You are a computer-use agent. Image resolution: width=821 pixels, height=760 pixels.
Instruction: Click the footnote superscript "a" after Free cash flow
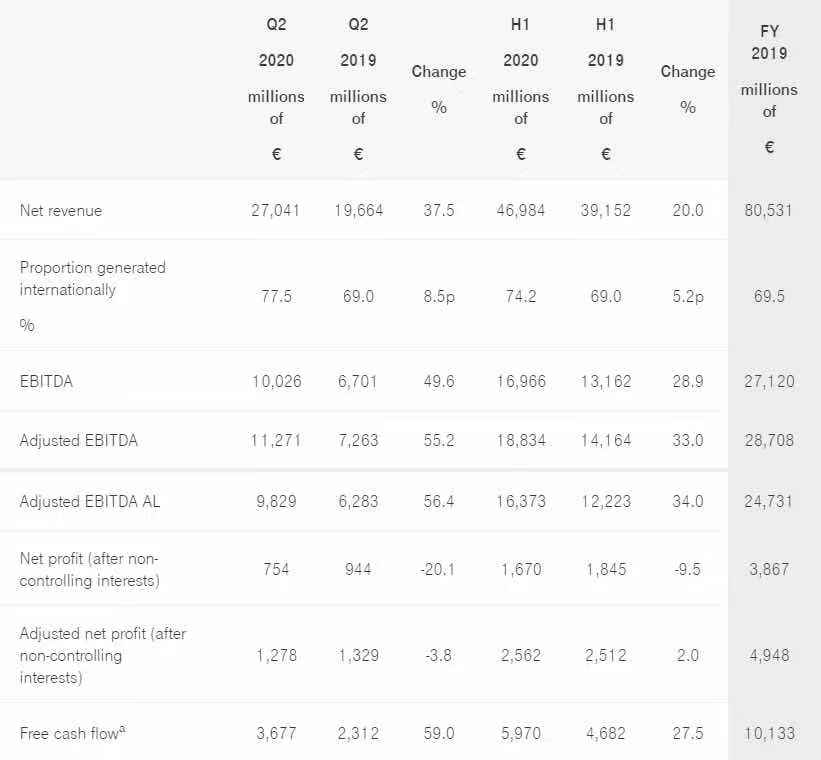coord(122,729)
